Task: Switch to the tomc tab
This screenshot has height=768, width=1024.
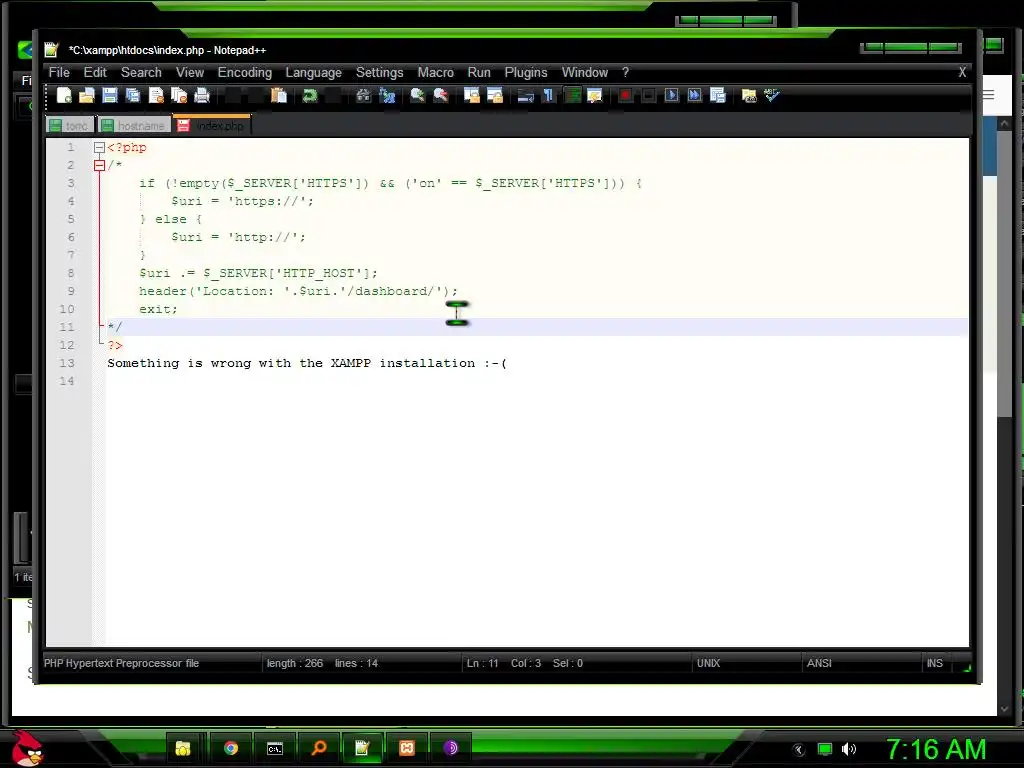Action: (71, 125)
